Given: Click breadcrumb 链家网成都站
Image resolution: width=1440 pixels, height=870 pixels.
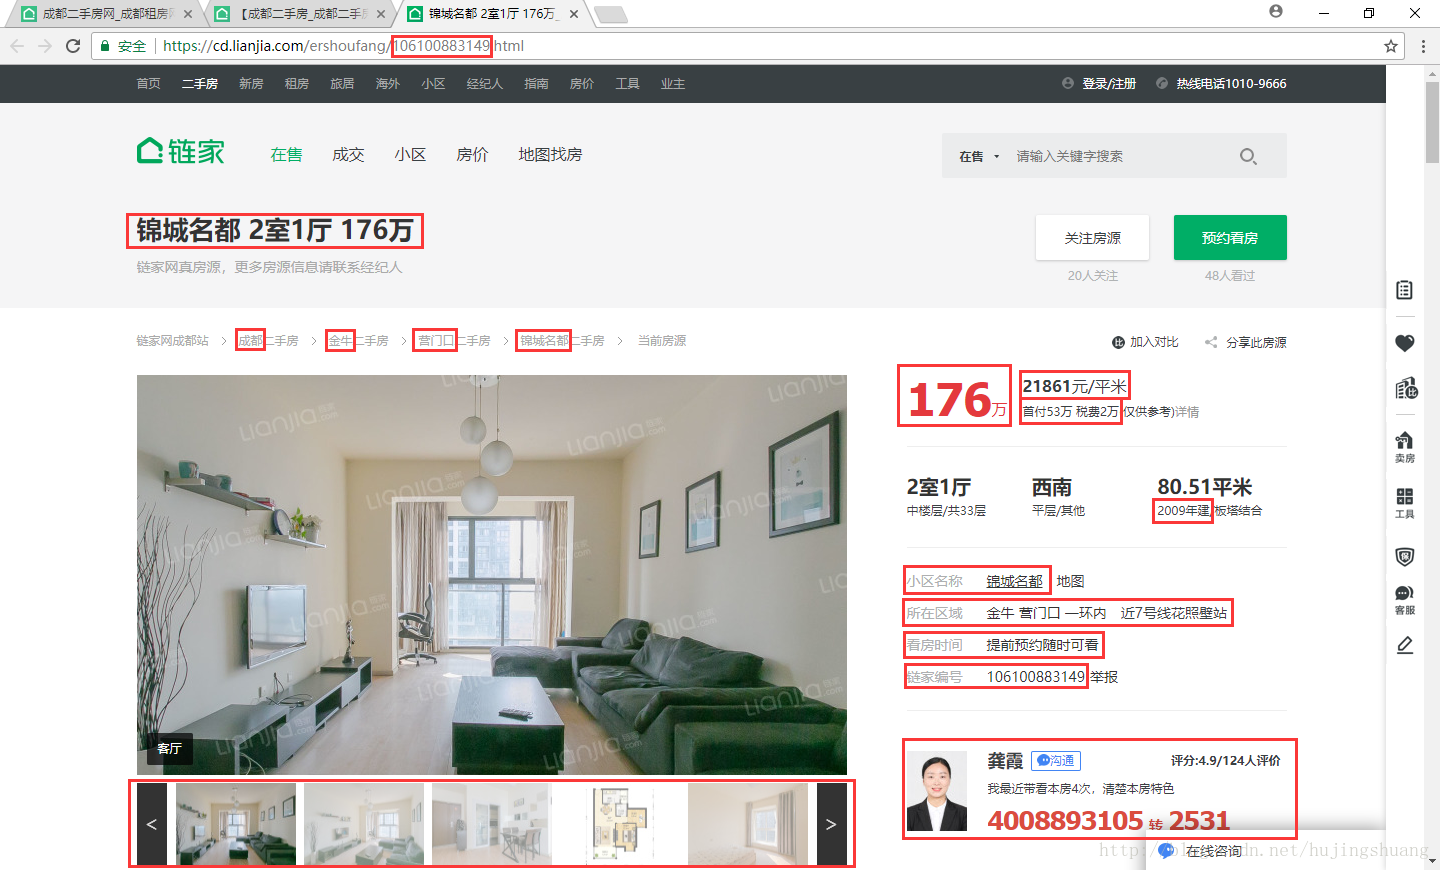Looking at the screenshot, I should [x=173, y=341].
